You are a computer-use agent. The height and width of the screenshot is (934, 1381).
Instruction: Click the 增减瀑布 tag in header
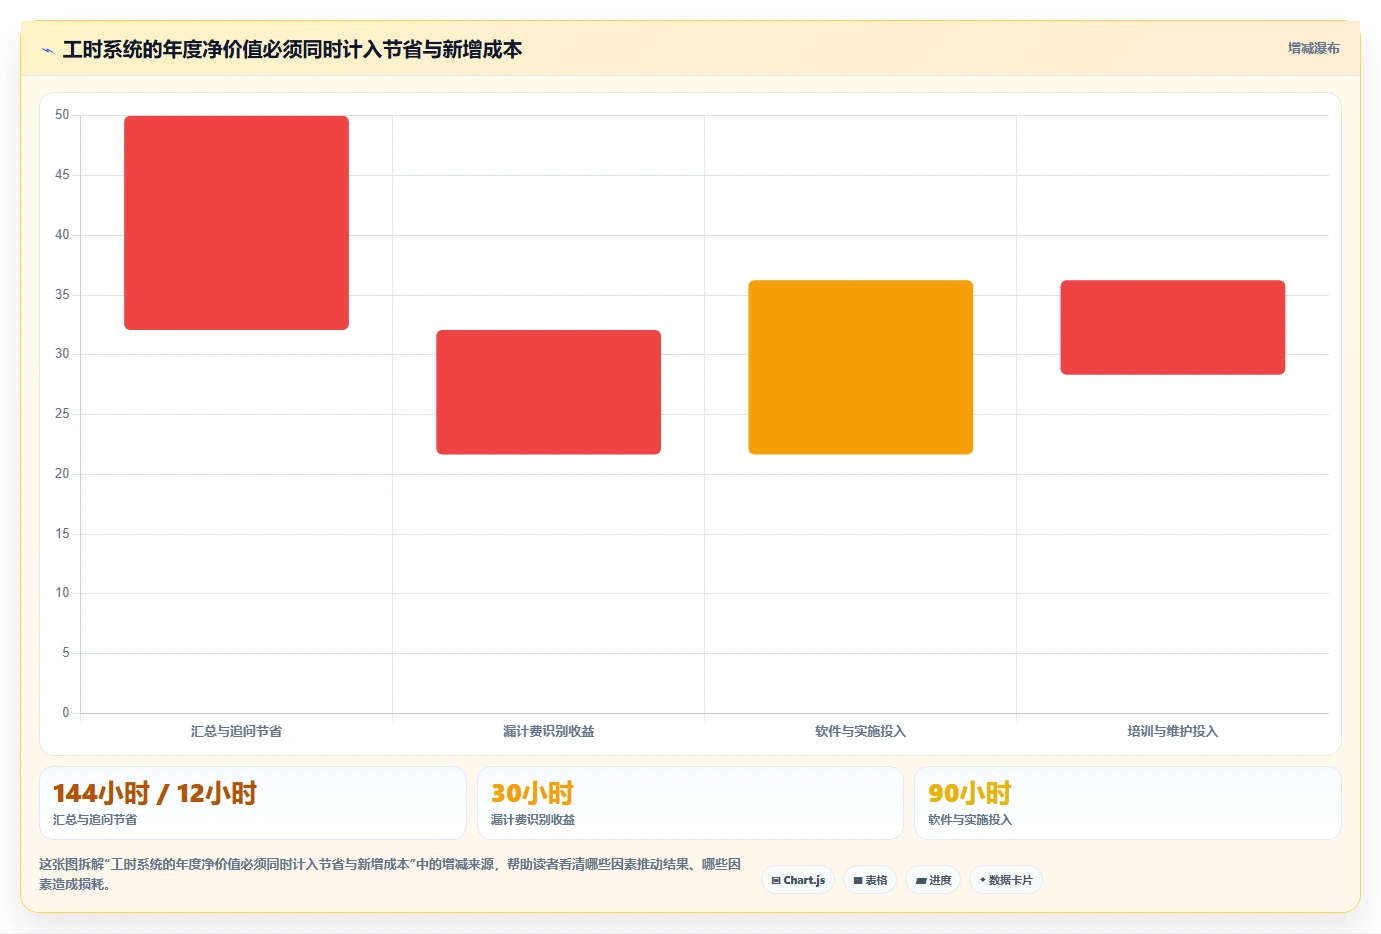pos(1313,48)
